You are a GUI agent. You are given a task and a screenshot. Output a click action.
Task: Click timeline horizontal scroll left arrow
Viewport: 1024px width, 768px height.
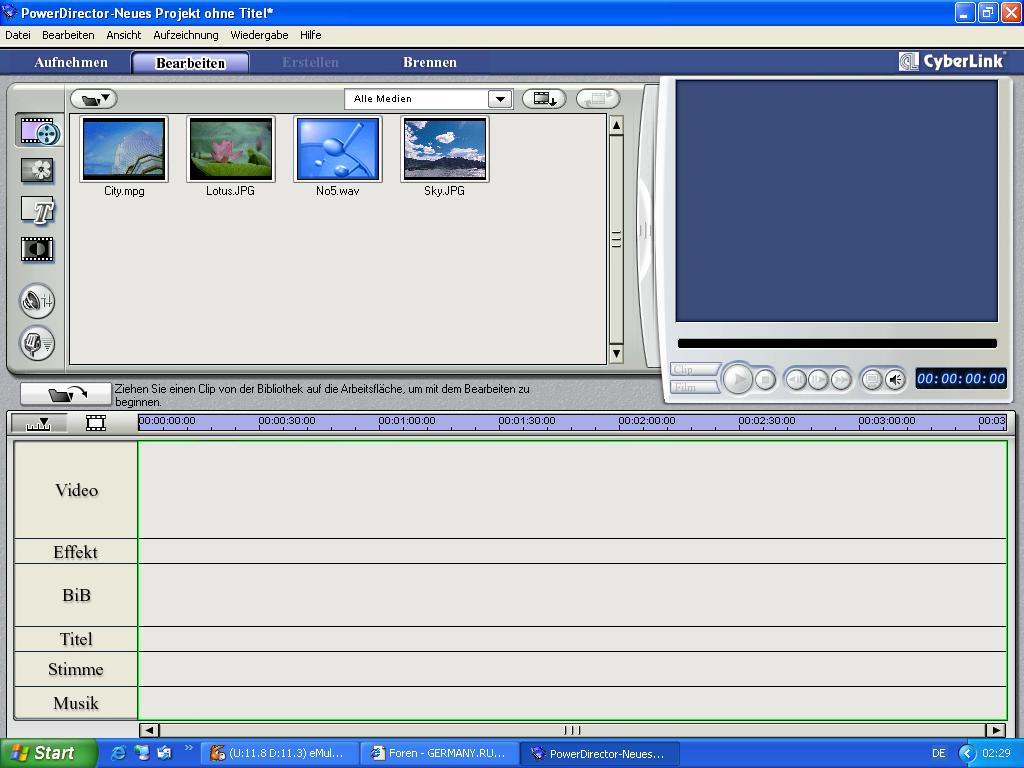point(149,730)
